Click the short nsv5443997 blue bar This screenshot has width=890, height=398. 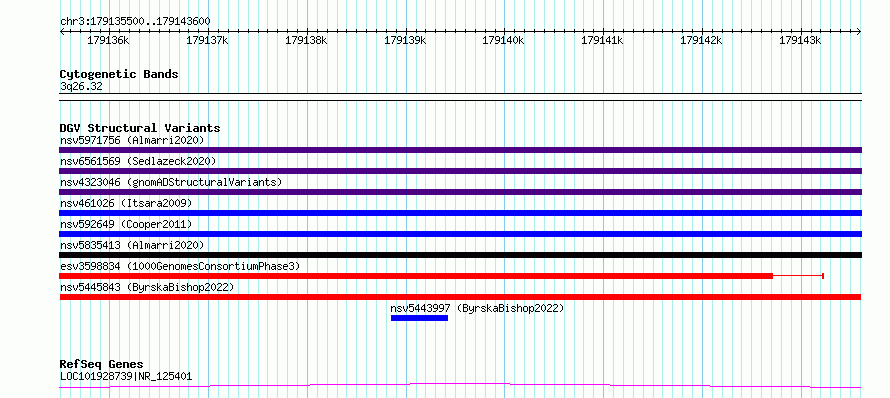(419, 318)
